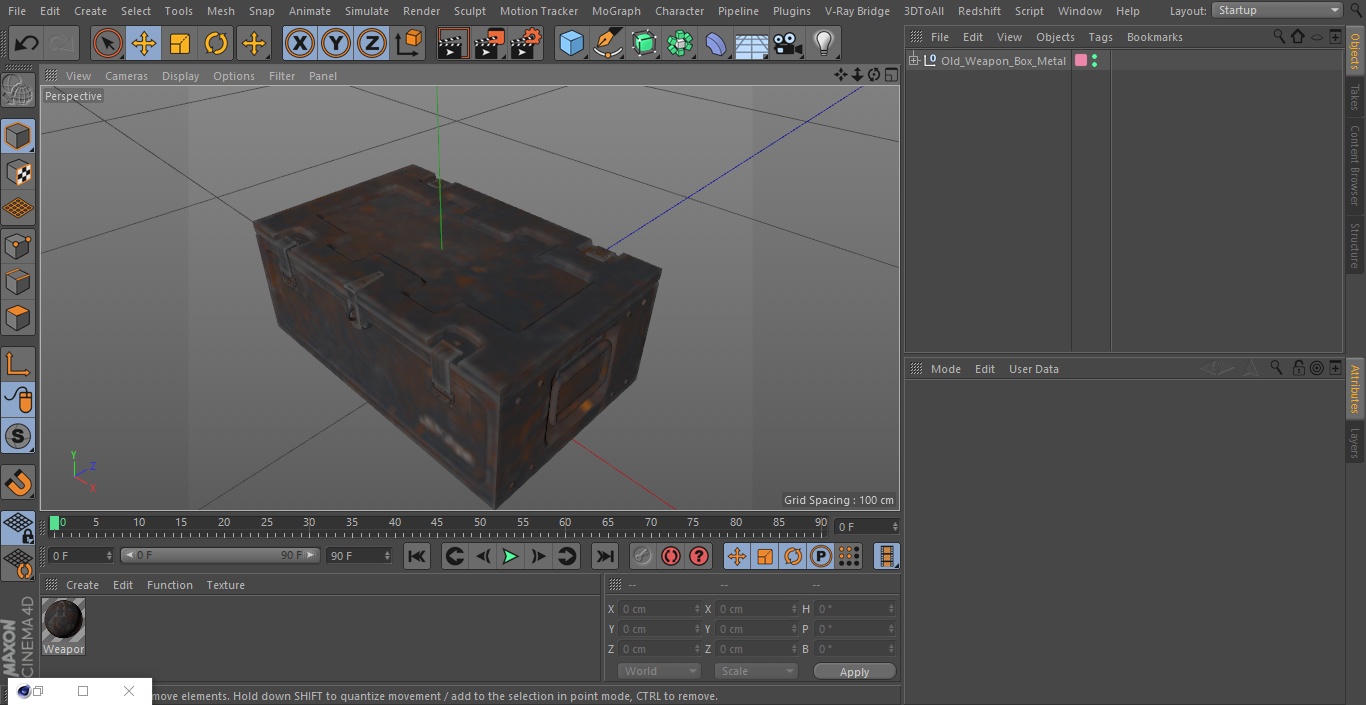1366x705 pixels.
Task: Open the Redshift menu
Action: [x=979, y=11]
